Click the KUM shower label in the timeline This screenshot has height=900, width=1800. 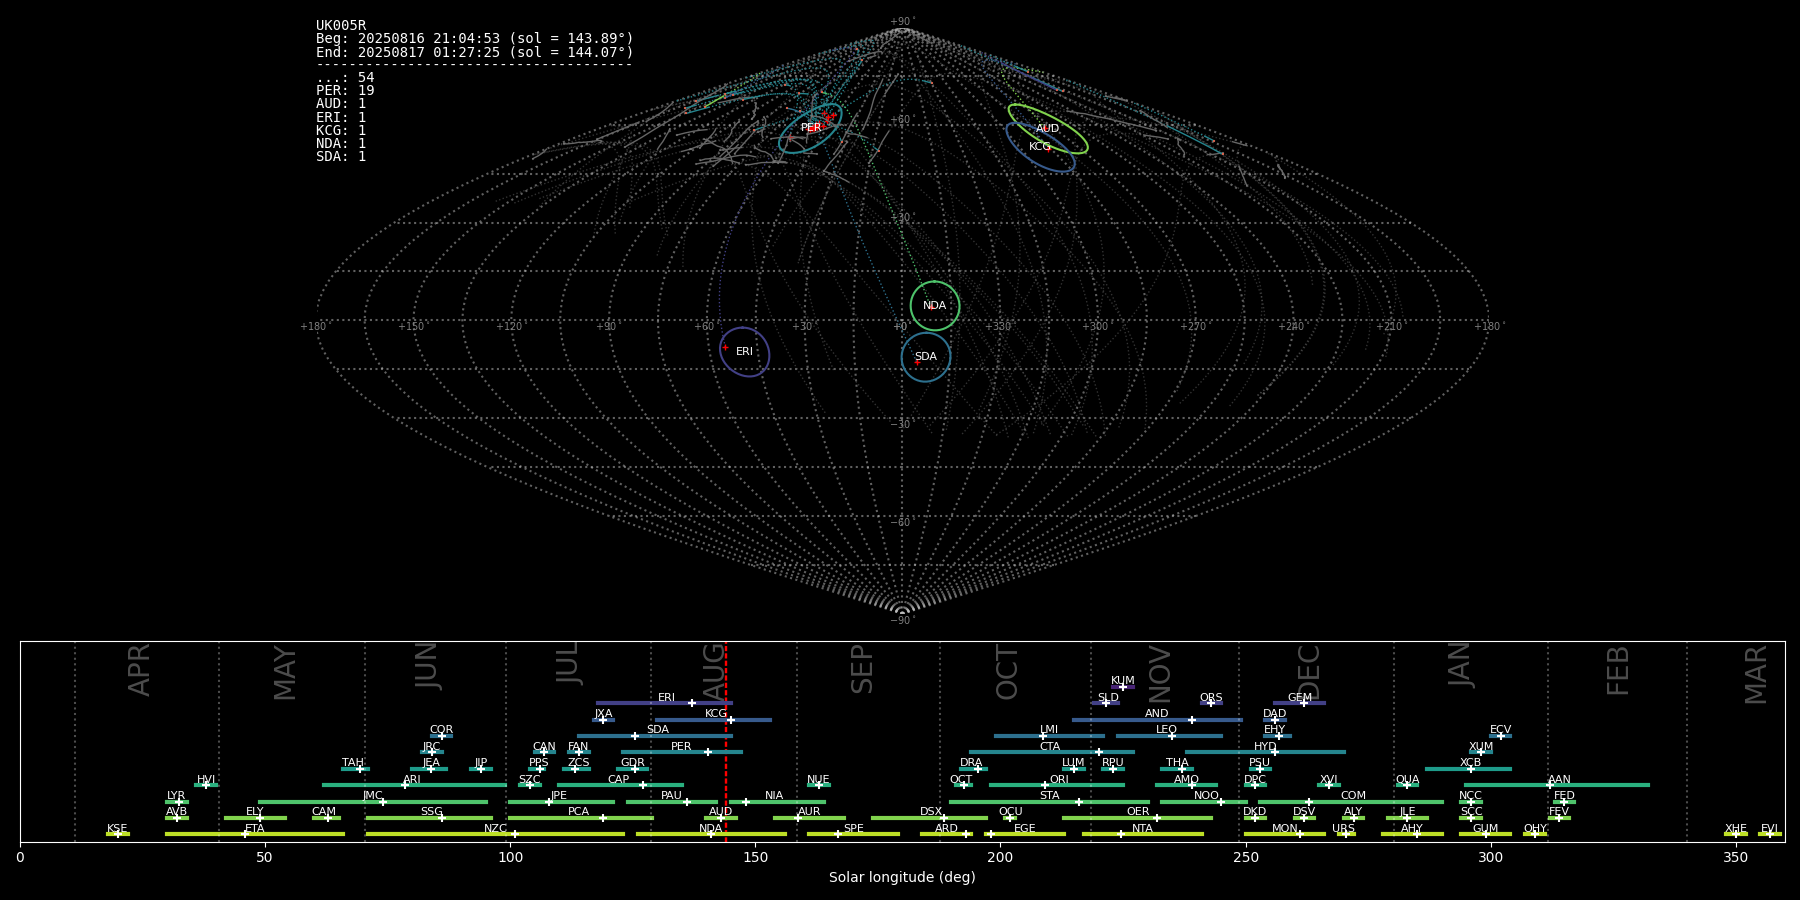(1123, 680)
